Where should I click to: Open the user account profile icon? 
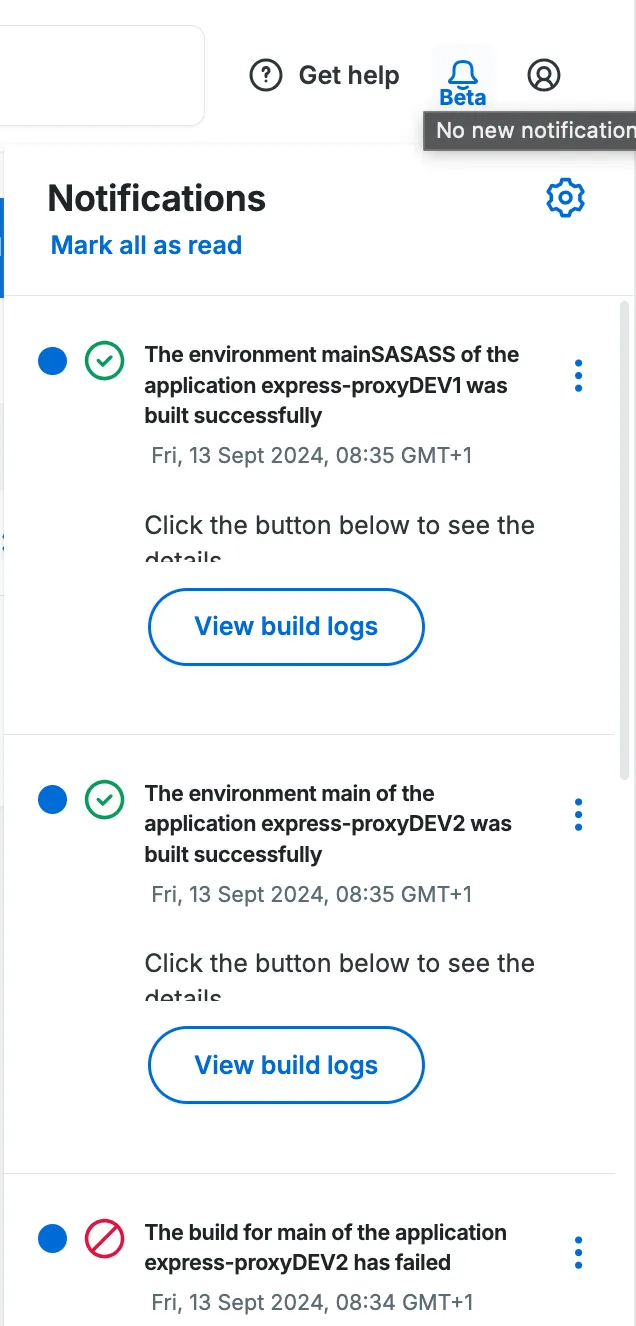point(543,74)
